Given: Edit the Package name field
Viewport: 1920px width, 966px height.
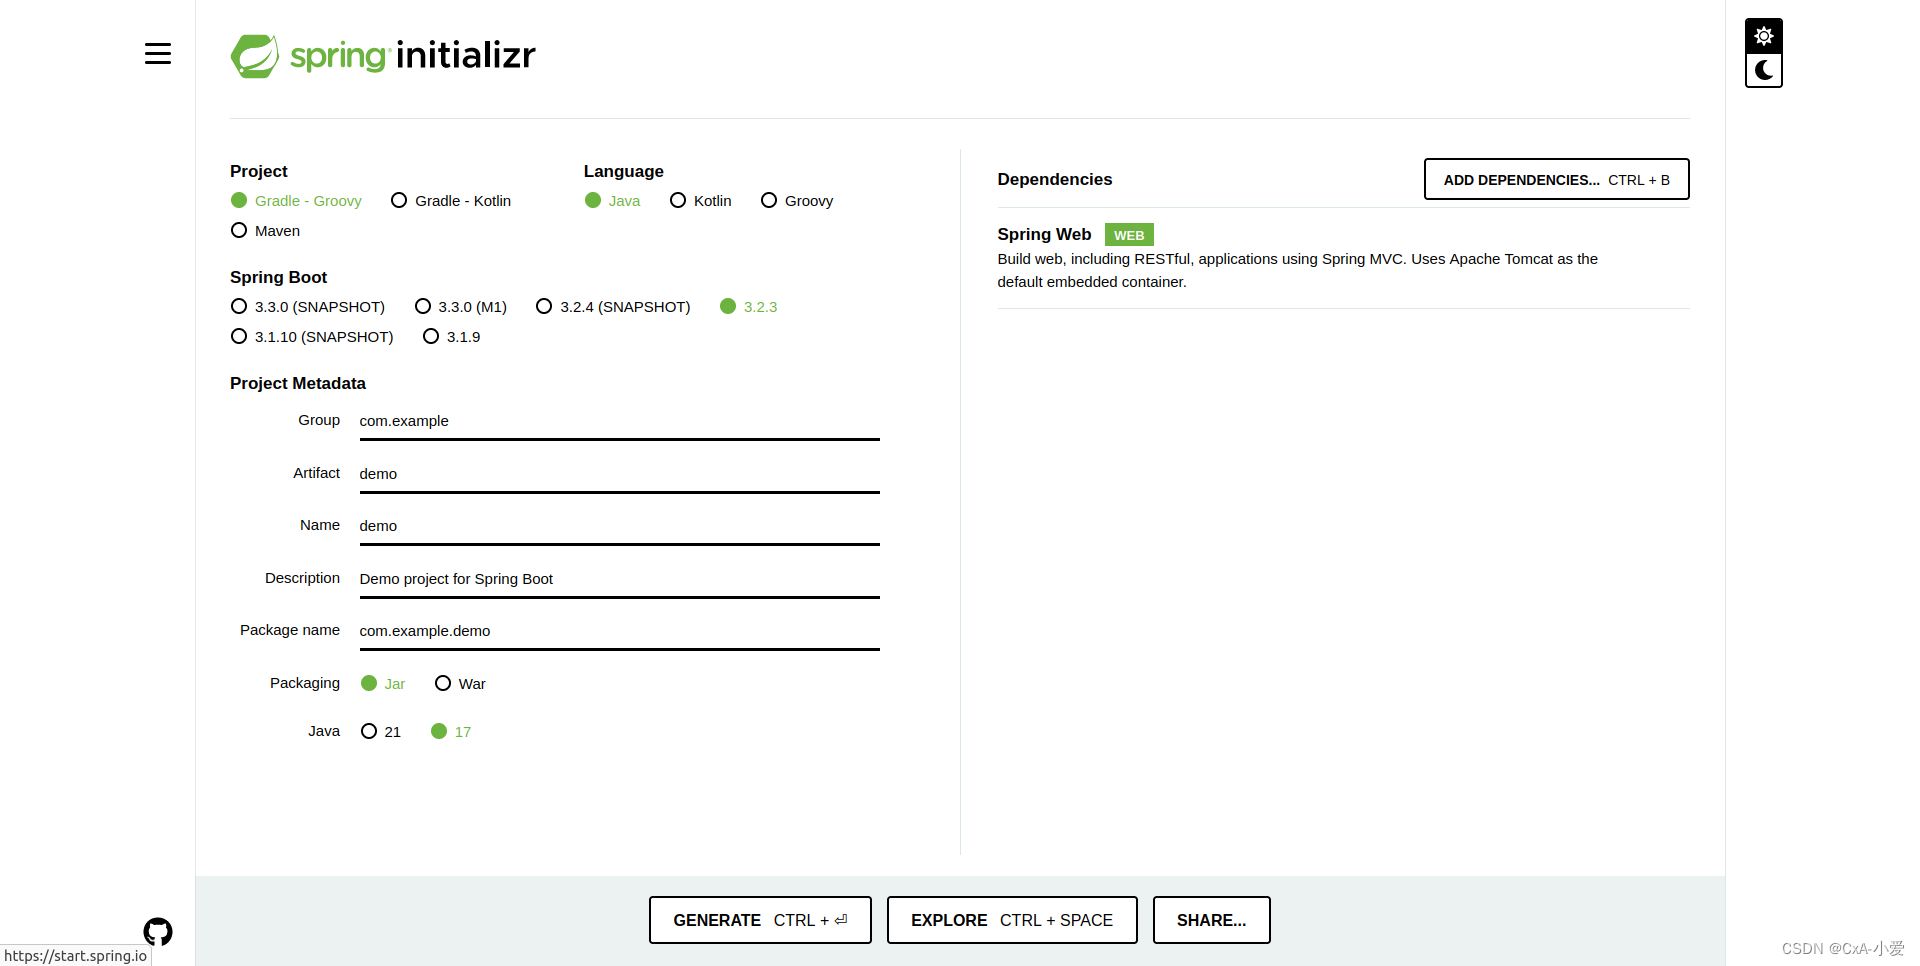Looking at the screenshot, I should tap(619, 631).
